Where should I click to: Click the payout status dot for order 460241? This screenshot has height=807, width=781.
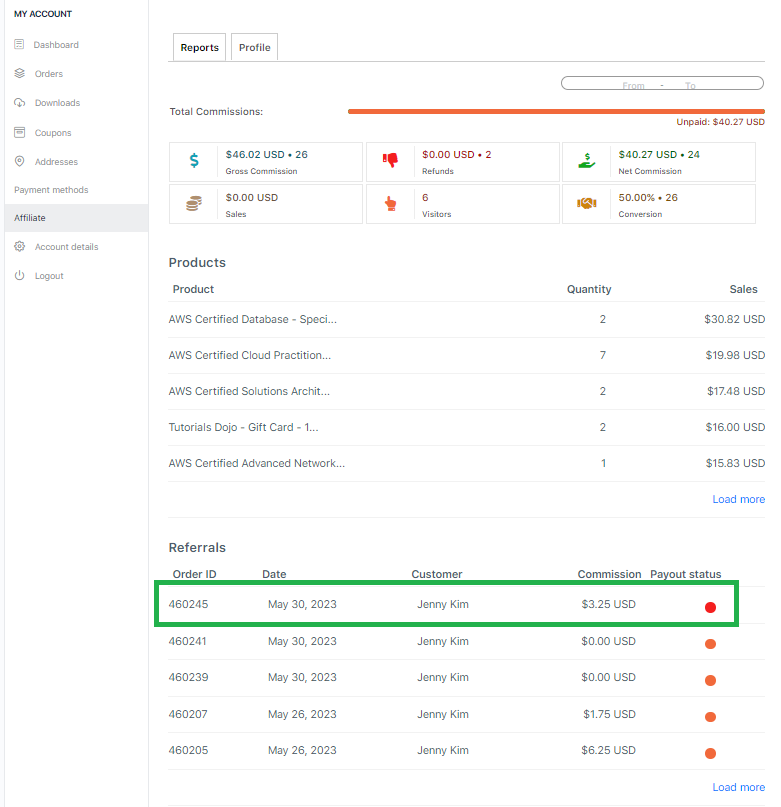pyautogui.click(x=710, y=643)
